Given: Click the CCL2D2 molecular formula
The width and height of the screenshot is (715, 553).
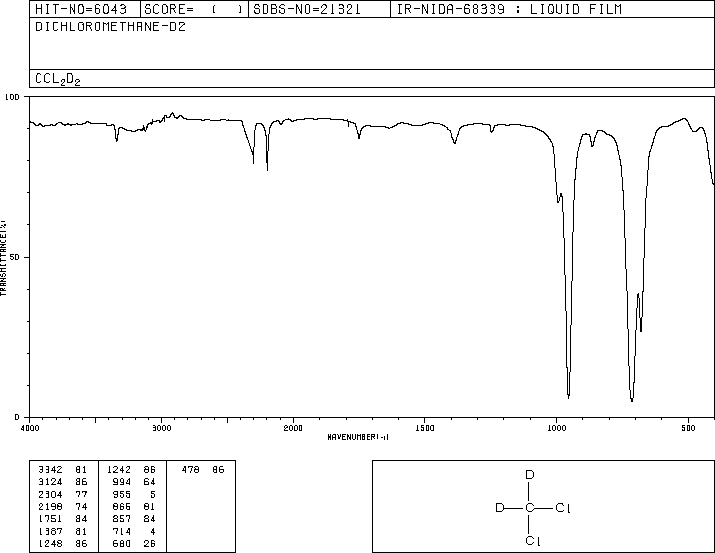Looking at the screenshot, I should tap(57, 79).
